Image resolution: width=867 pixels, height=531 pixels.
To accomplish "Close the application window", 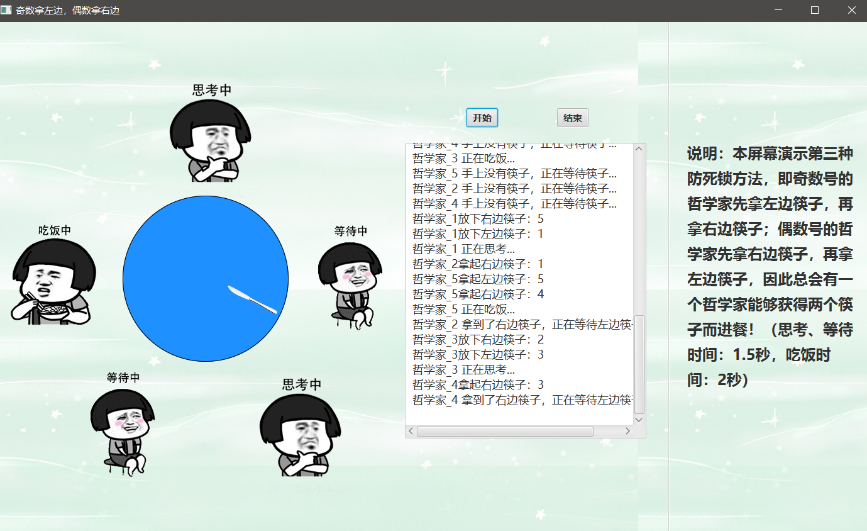I will tap(852, 10).
